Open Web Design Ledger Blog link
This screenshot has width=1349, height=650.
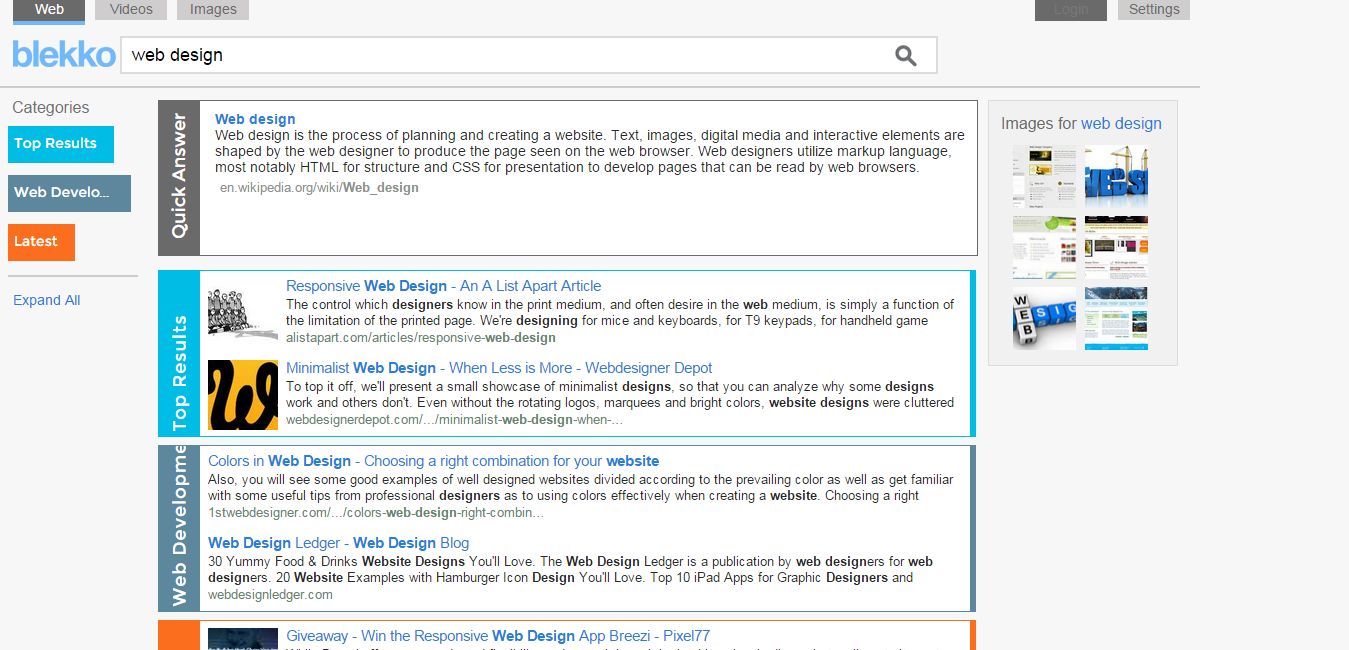pyautogui.click(x=338, y=543)
